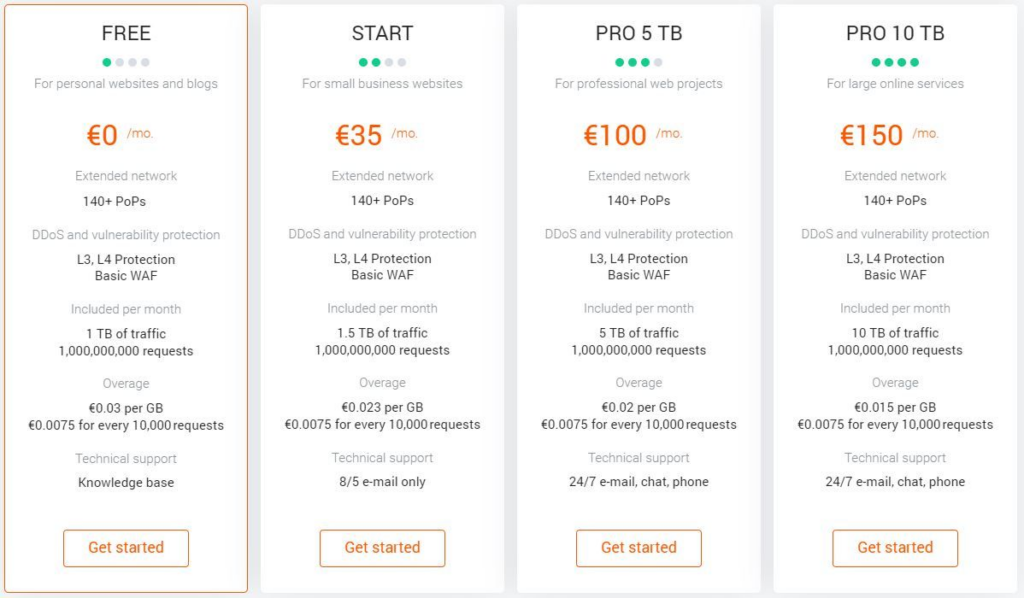Click the €100 per month price
Screen dimensions: 1024x598
click(x=616, y=135)
